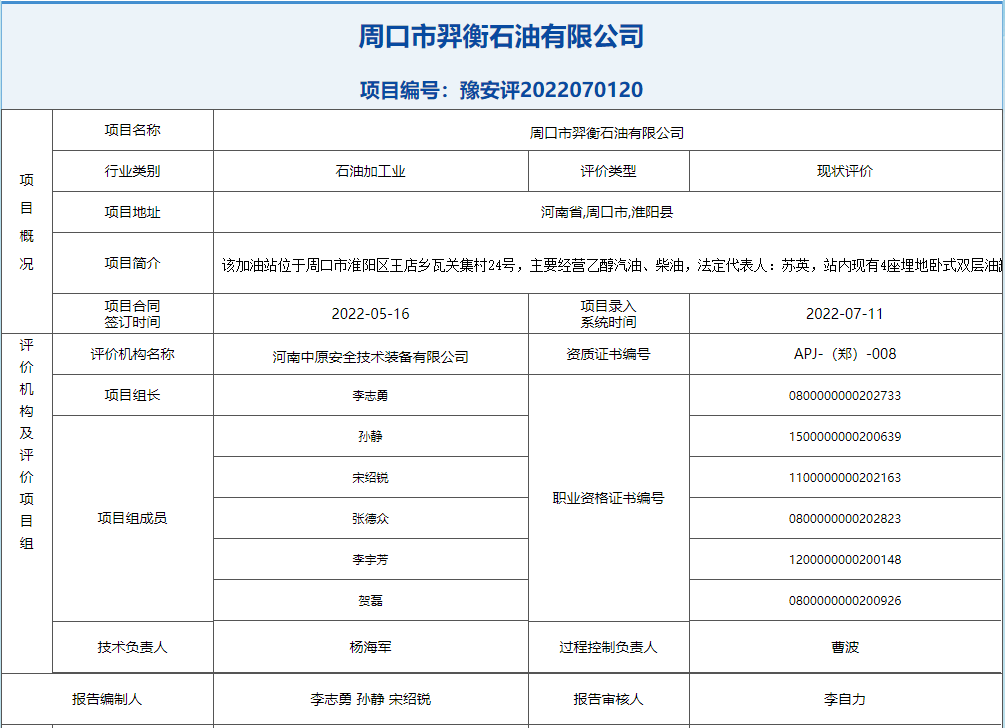1005x728 pixels.
Task: Select team member 贺磊
Action: click(370, 600)
